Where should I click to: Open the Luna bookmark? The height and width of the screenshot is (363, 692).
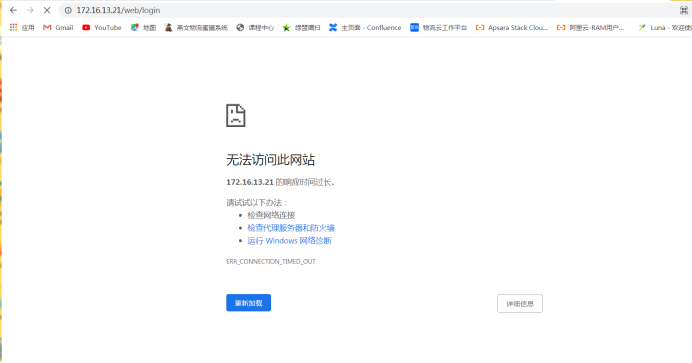(x=665, y=27)
